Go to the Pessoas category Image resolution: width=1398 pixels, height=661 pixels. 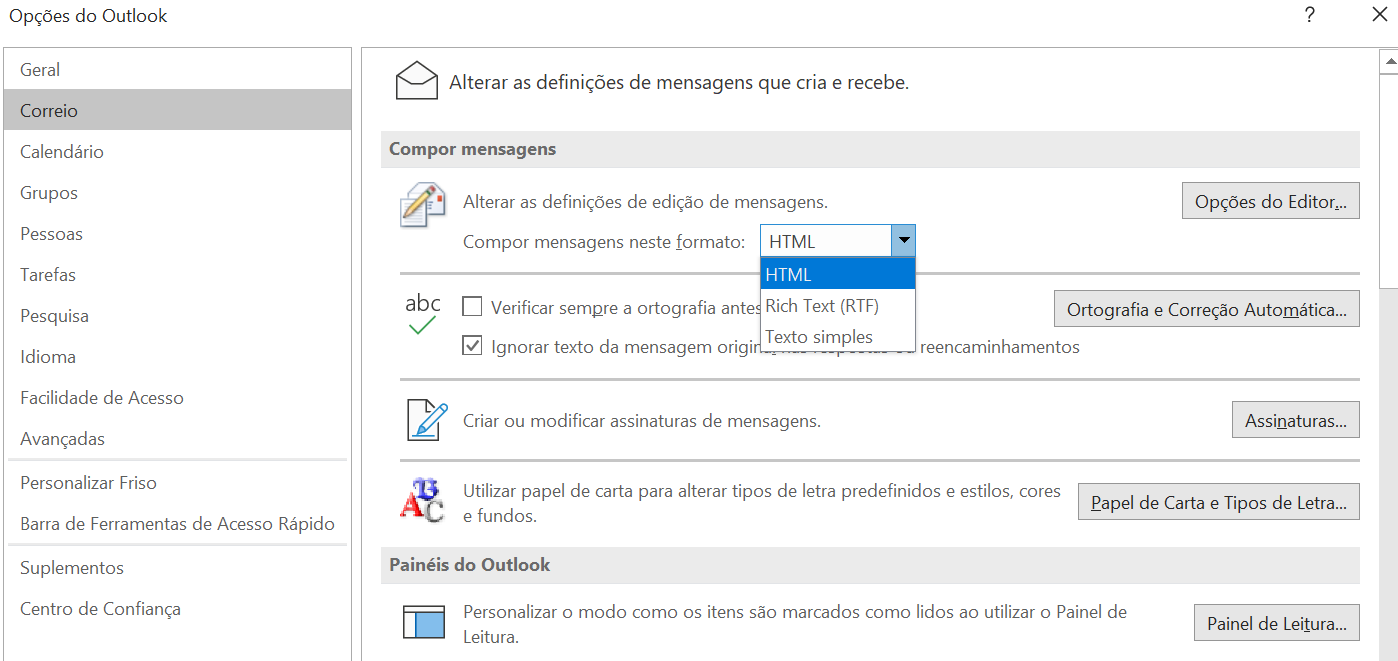[177, 233]
